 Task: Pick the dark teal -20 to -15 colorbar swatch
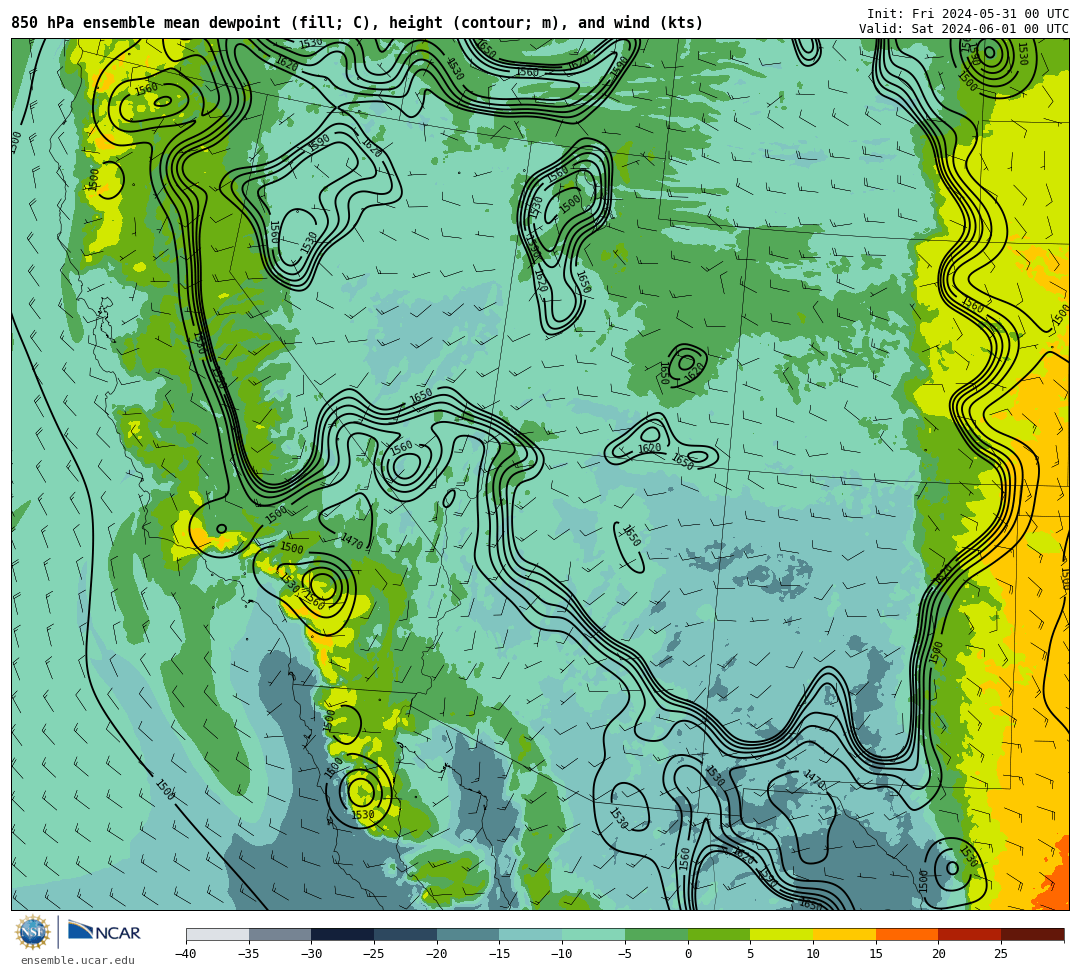[468, 934]
